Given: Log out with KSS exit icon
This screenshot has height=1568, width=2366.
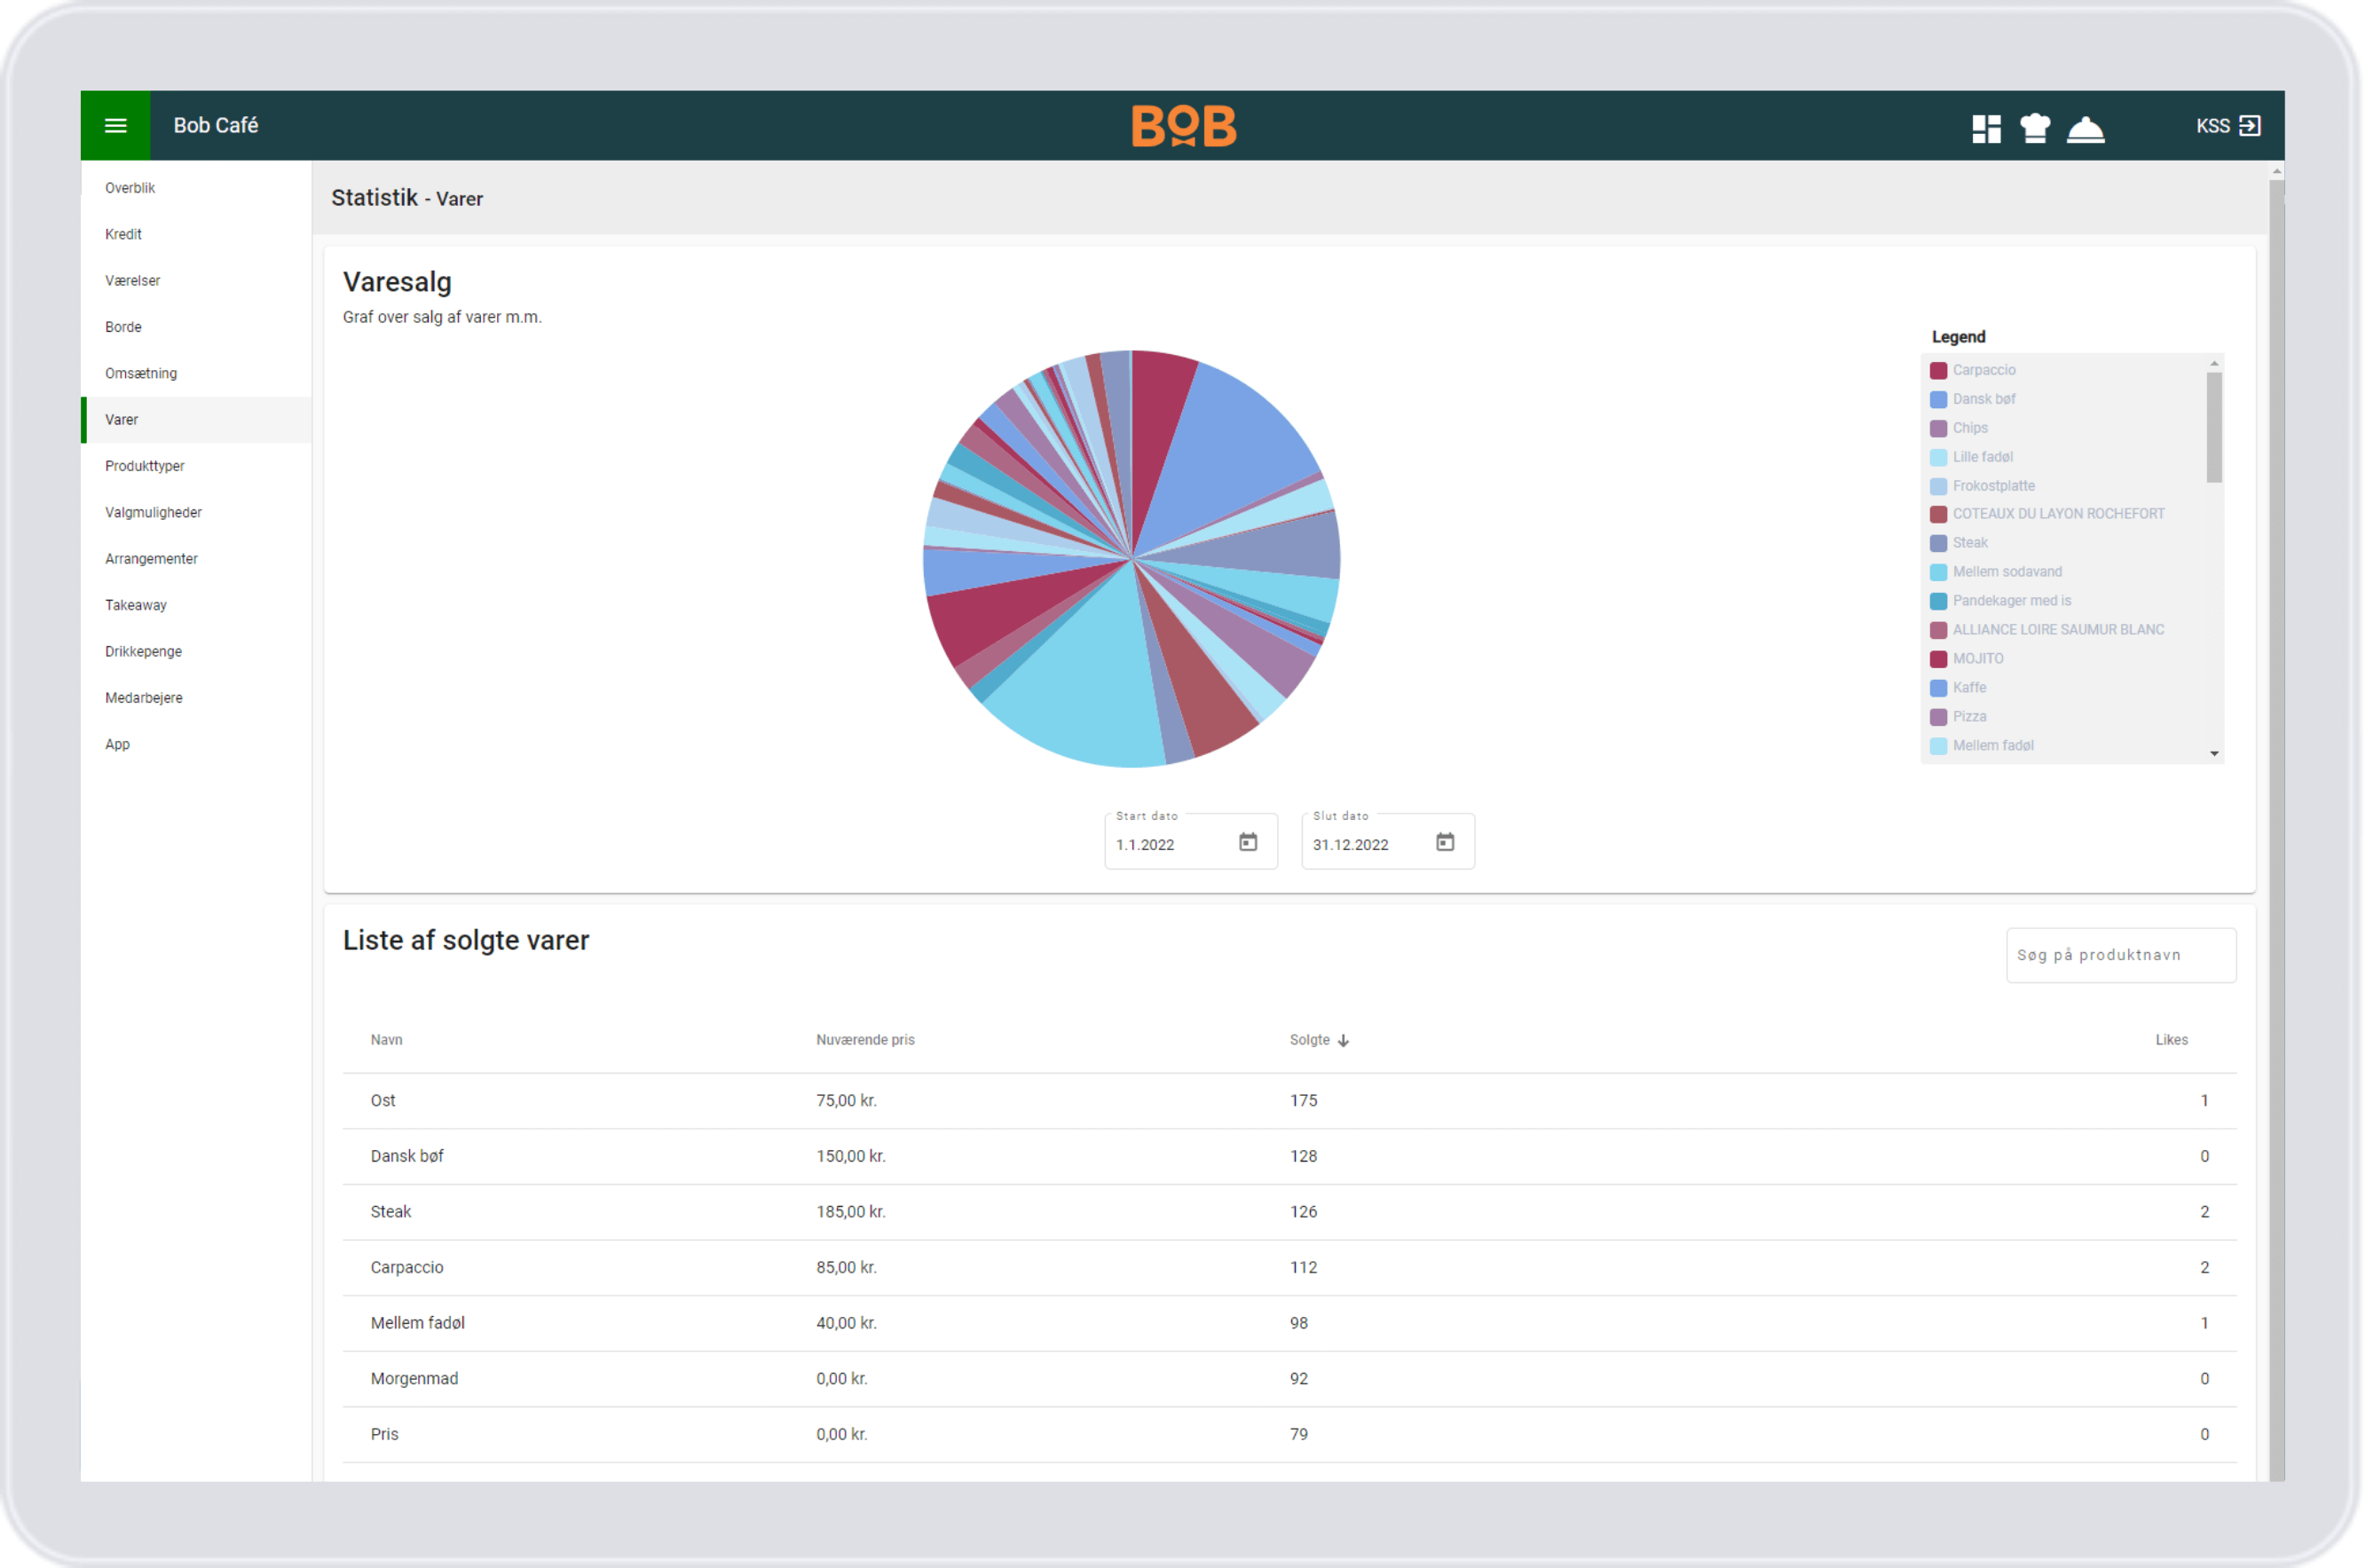Looking at the screenshot, I should point(2250,126).
